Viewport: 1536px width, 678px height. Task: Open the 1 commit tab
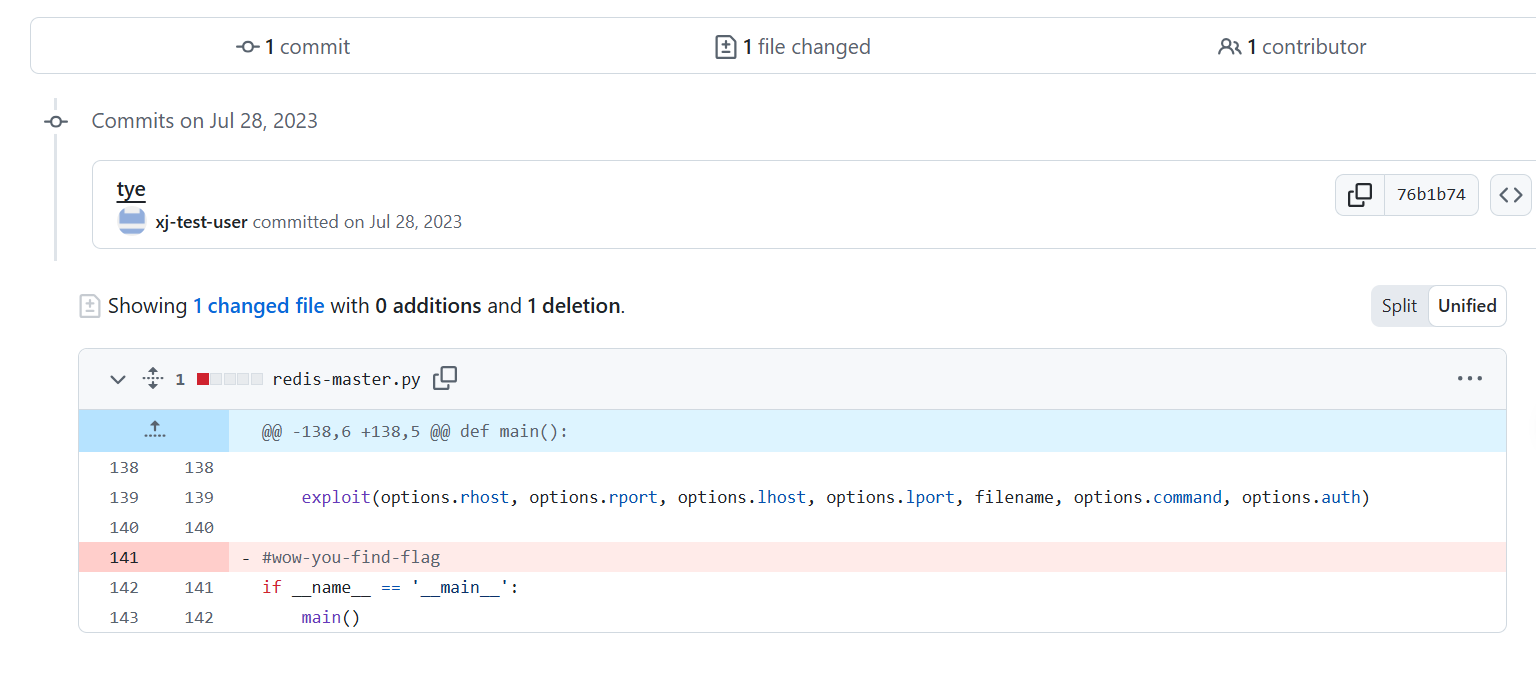click(294, 47)
